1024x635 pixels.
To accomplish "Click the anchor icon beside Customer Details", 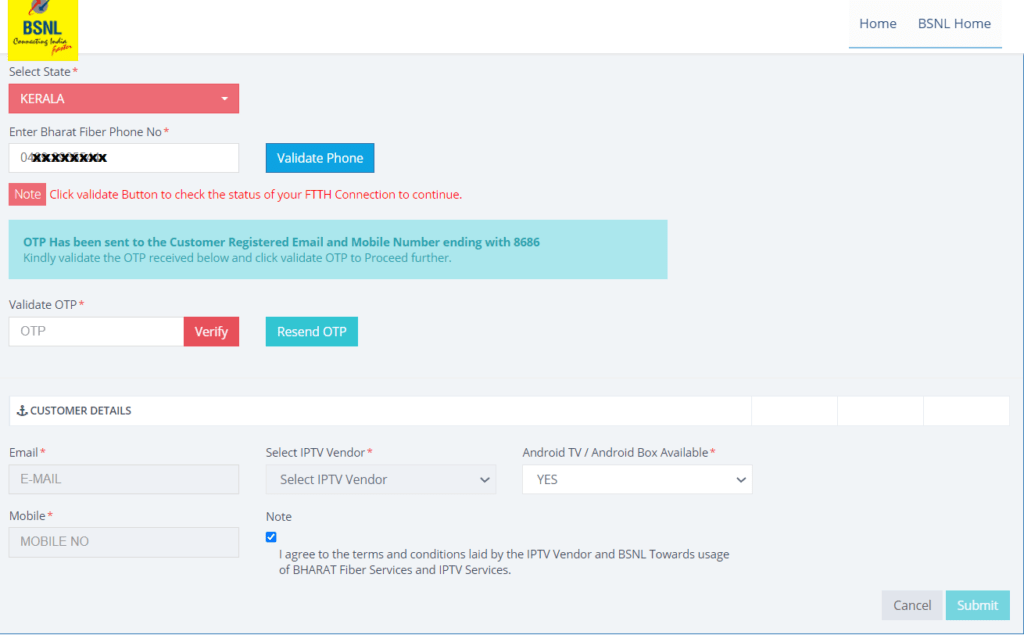I will [x=22, y=411].
